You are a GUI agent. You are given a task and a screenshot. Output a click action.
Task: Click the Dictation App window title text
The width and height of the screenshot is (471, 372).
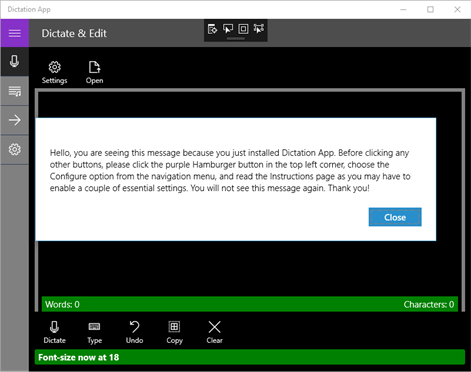pyautogui.click(x=29, y=9)
